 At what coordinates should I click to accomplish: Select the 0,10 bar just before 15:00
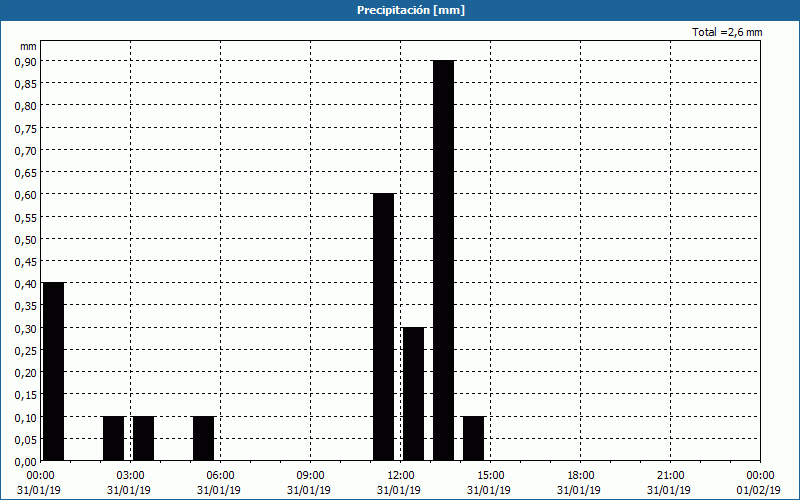[x=473, y=438]
